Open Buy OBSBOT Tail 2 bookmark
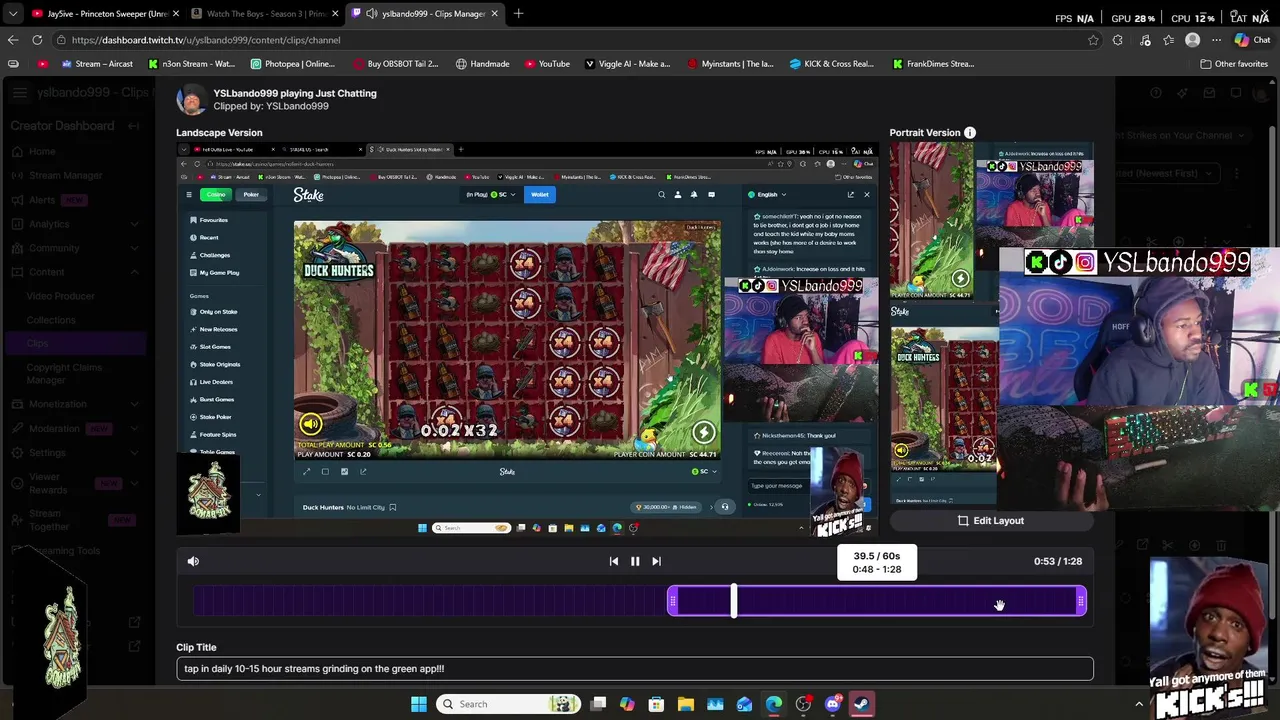Screen dimensions: 1280x720 (x=394, y=64)
